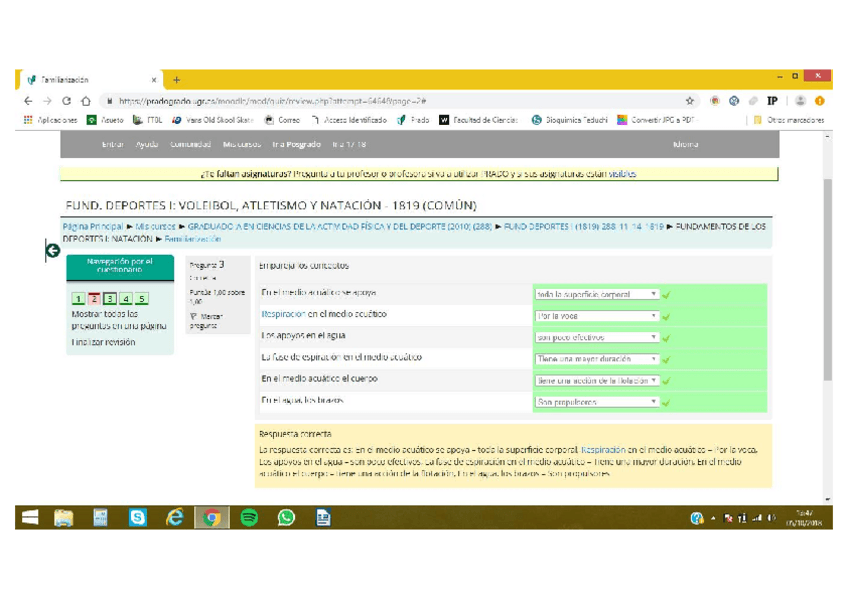Open the 'Son propulsores' dropdown
This screenshot has width=848, height=599.
596,402
